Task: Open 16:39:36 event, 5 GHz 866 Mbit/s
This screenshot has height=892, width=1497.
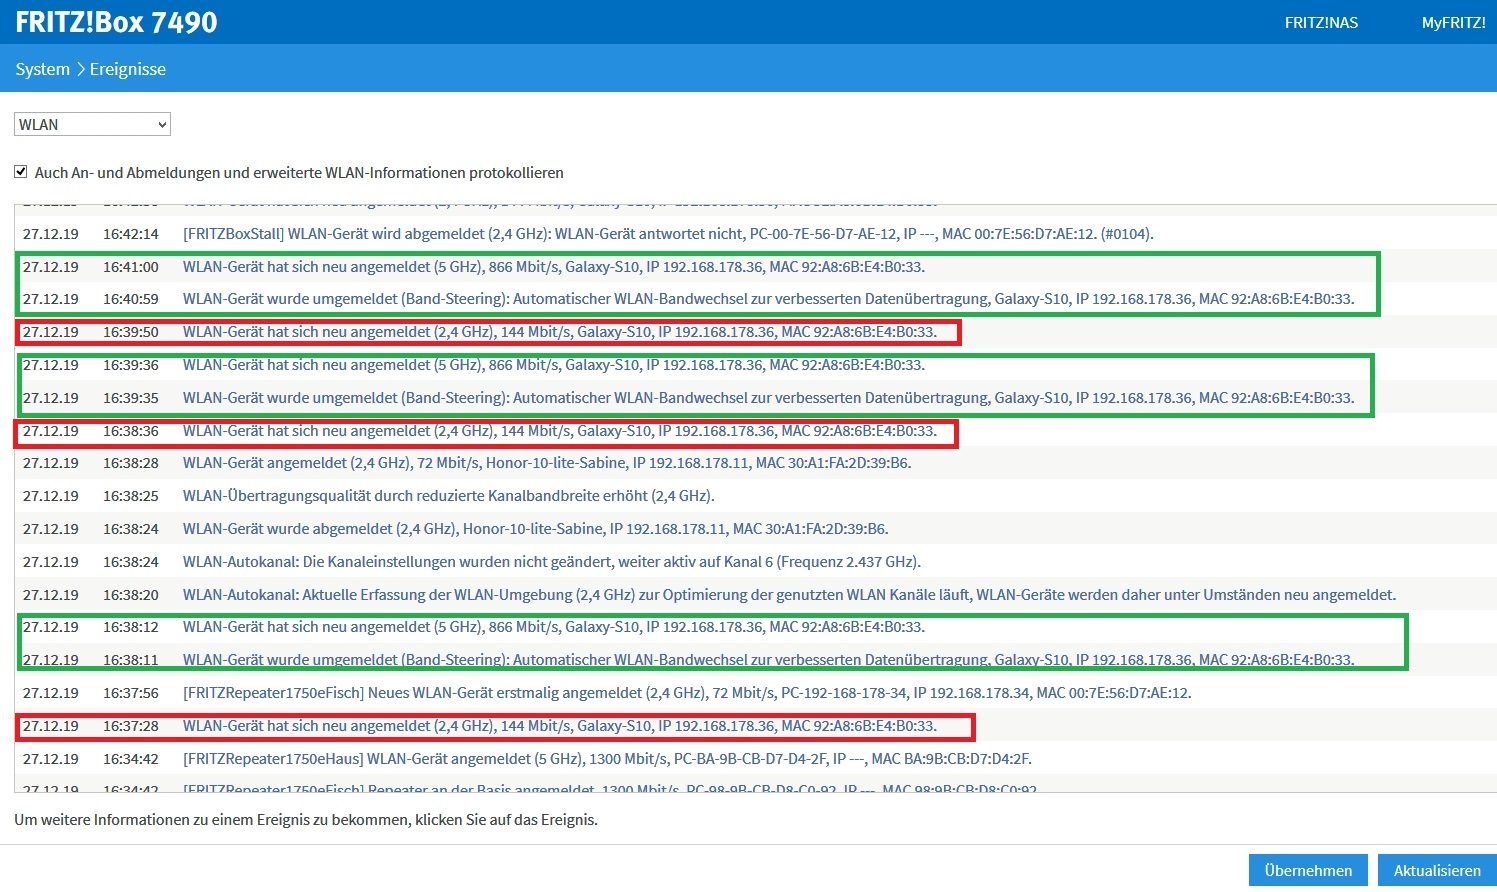Action: (553, 365)
